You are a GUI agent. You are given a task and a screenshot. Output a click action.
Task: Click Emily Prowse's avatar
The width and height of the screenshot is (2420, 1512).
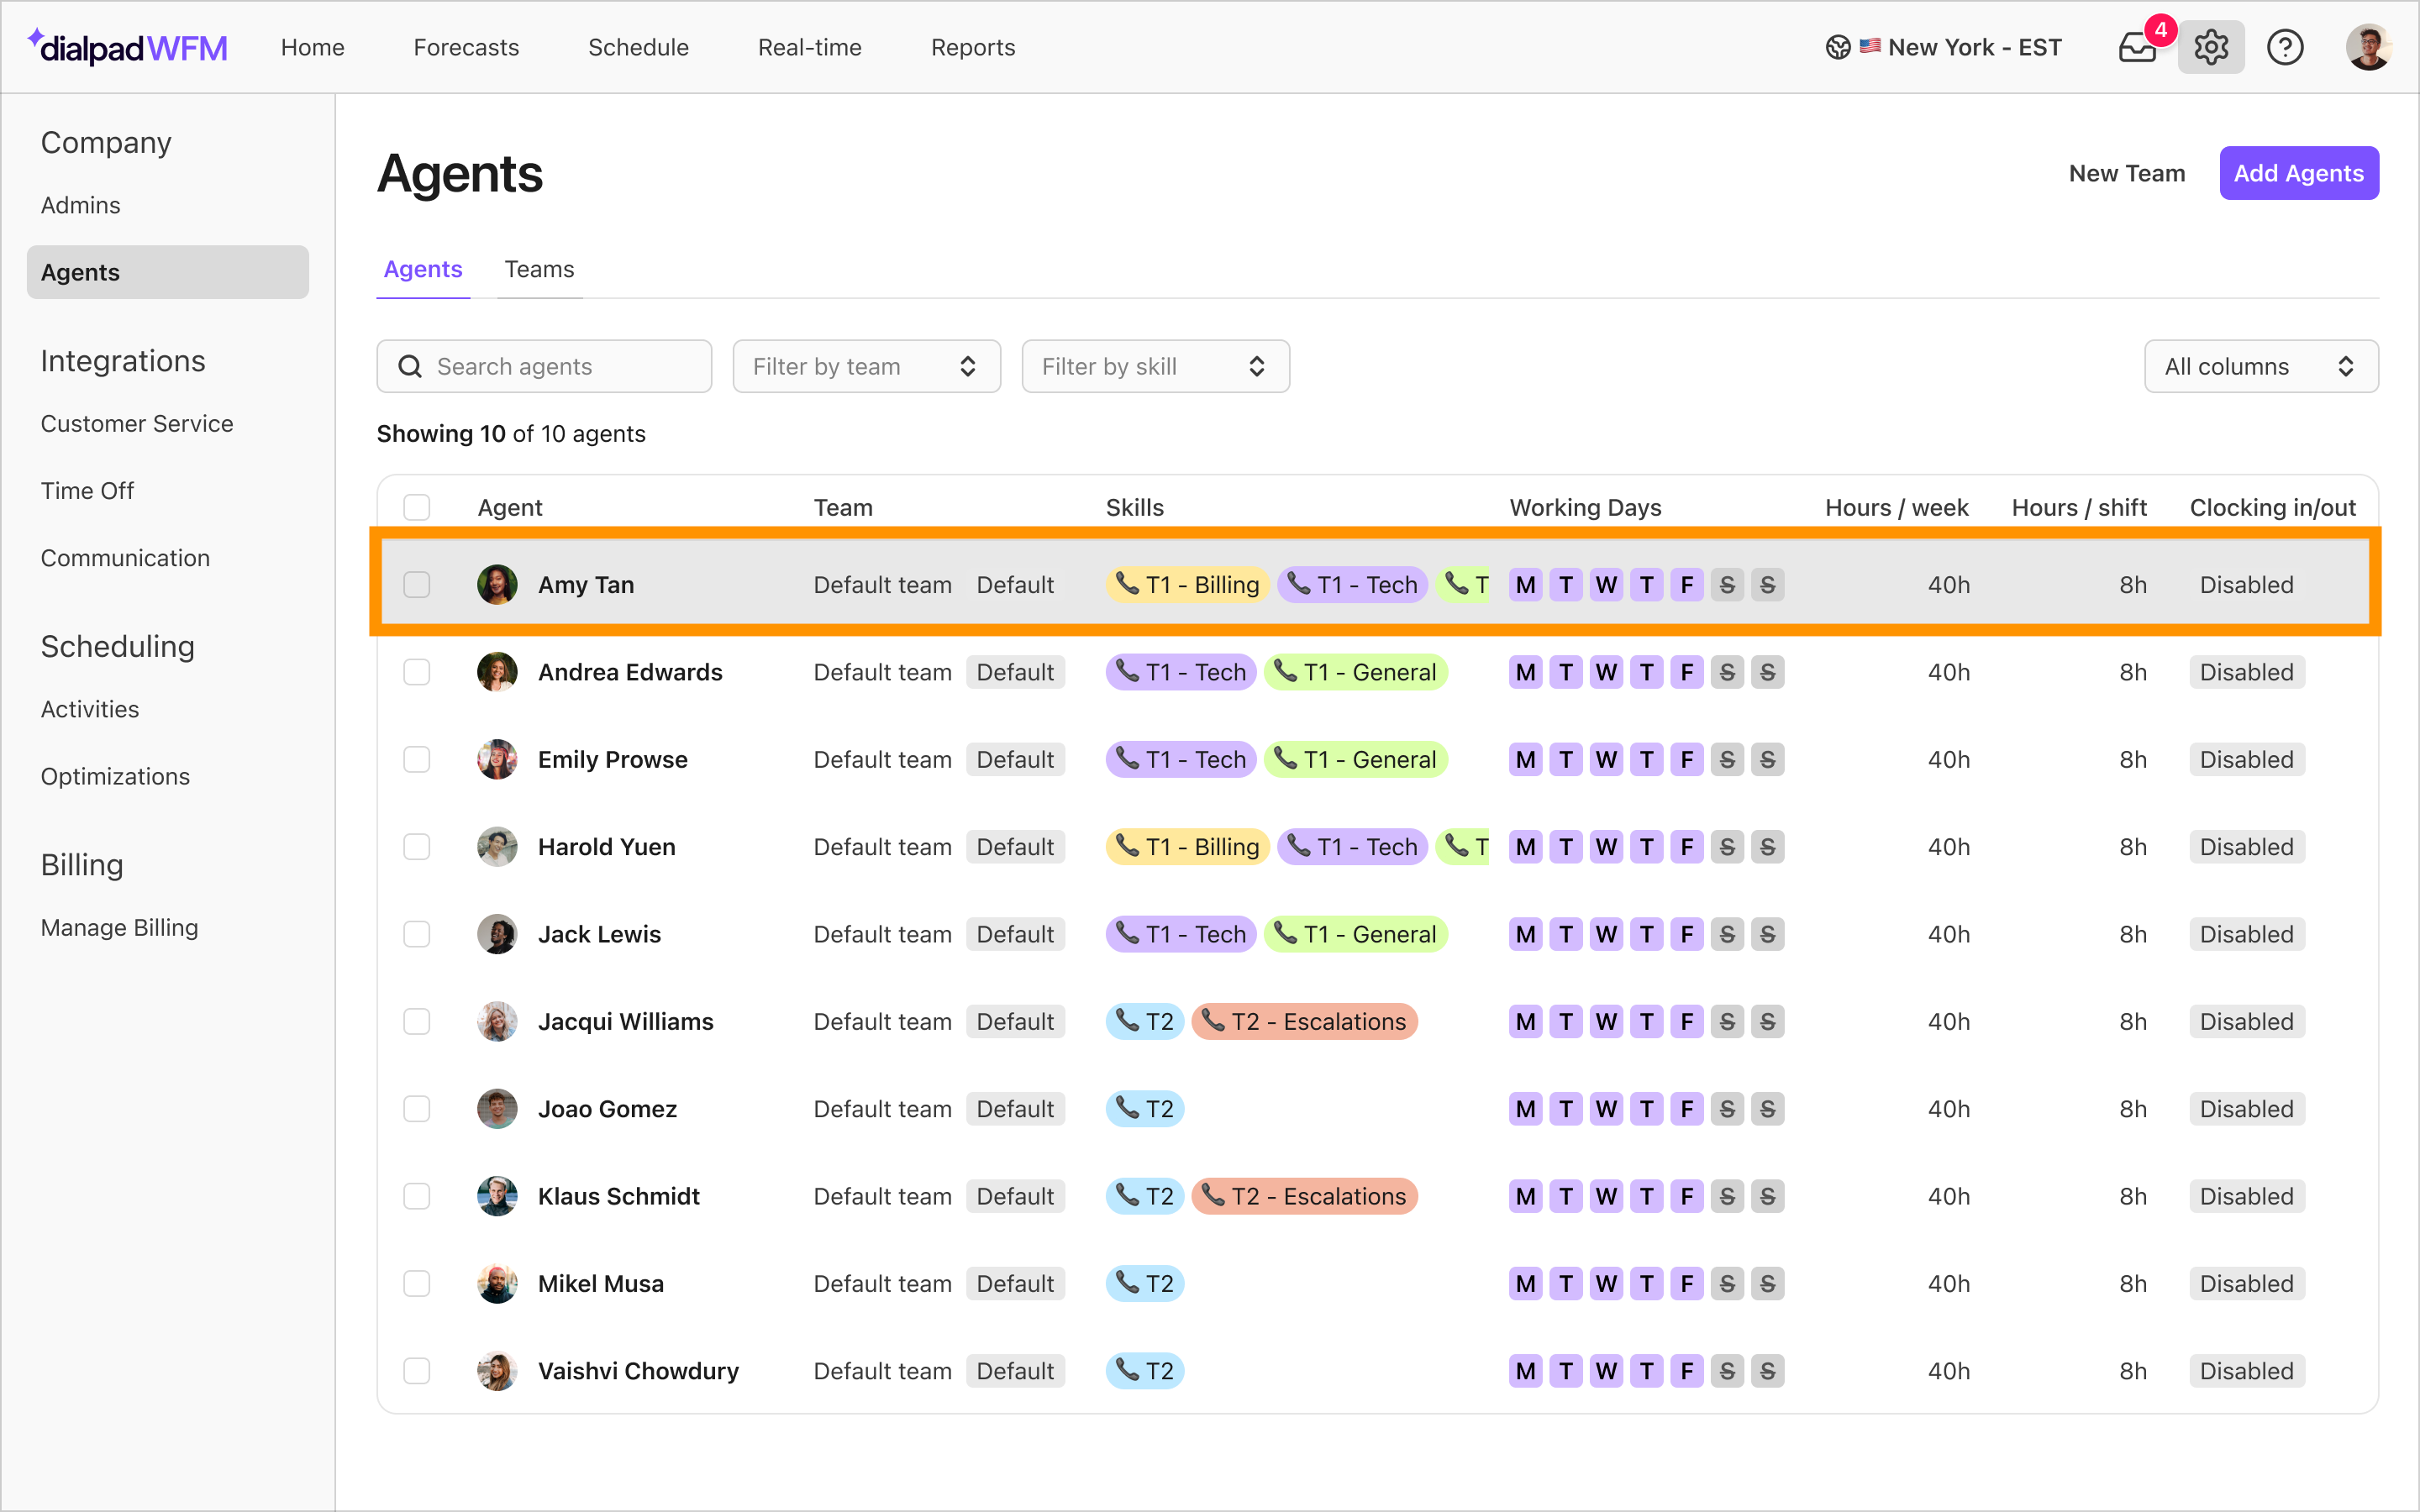(497, 759)
